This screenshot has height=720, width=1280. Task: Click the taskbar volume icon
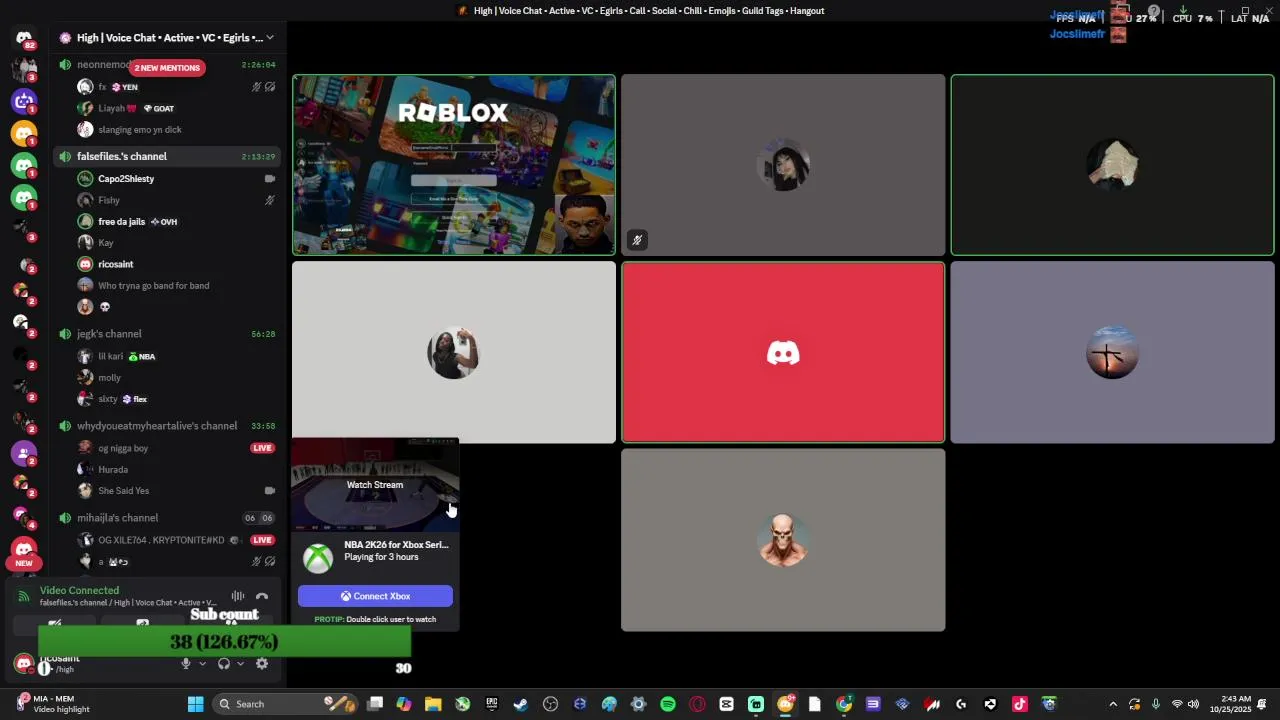1193,704
